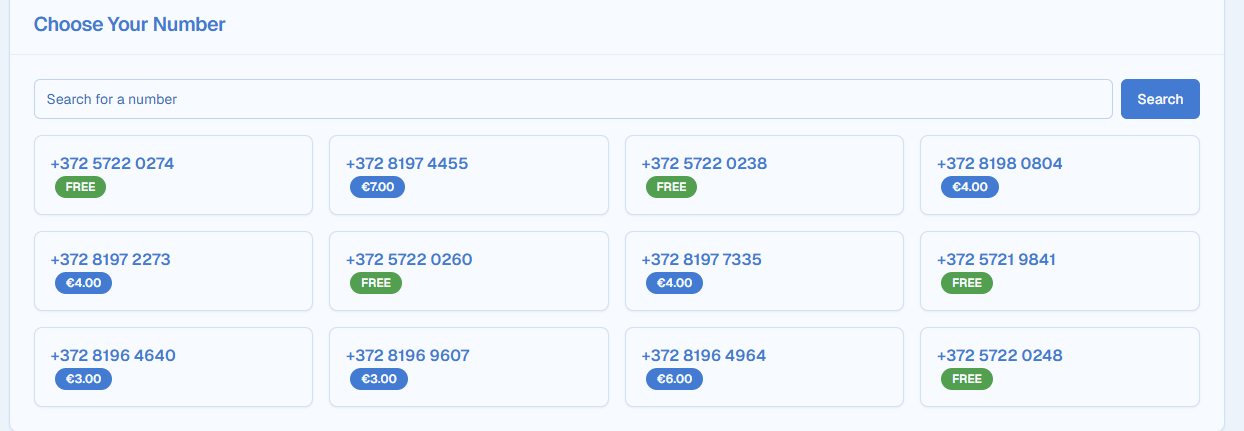The height and width of the screenshot is (431, 1244).
Task: Click the €6.00 price badge
Action: tap(674, 379)
